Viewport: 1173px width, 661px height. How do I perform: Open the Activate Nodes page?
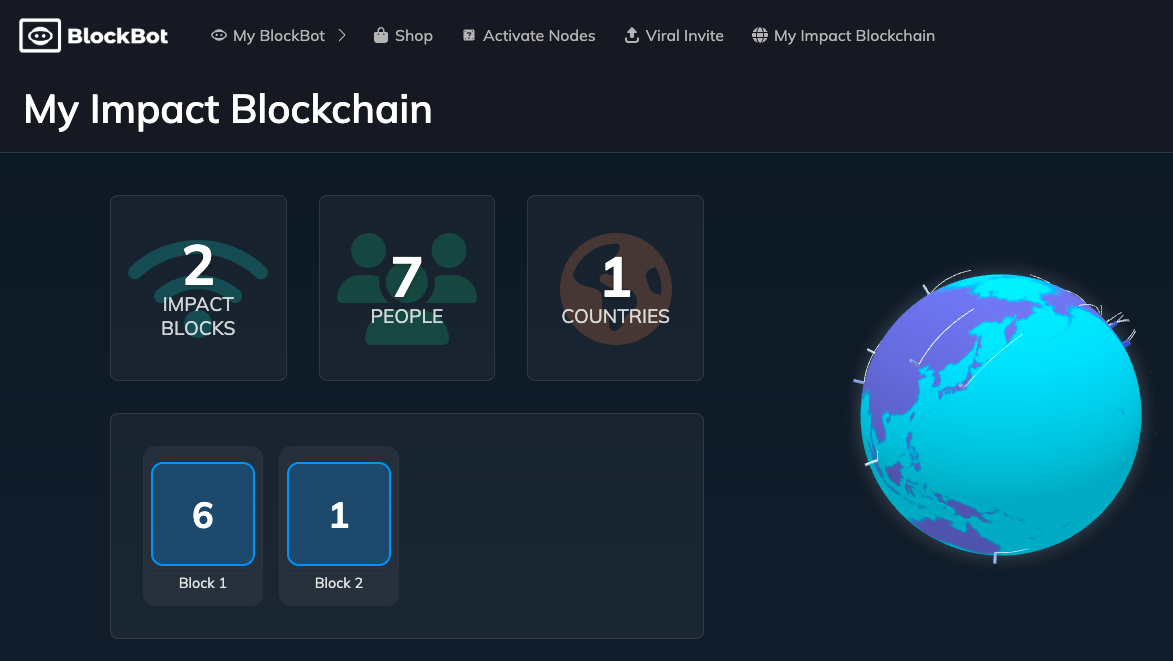(x=539, y=35)
